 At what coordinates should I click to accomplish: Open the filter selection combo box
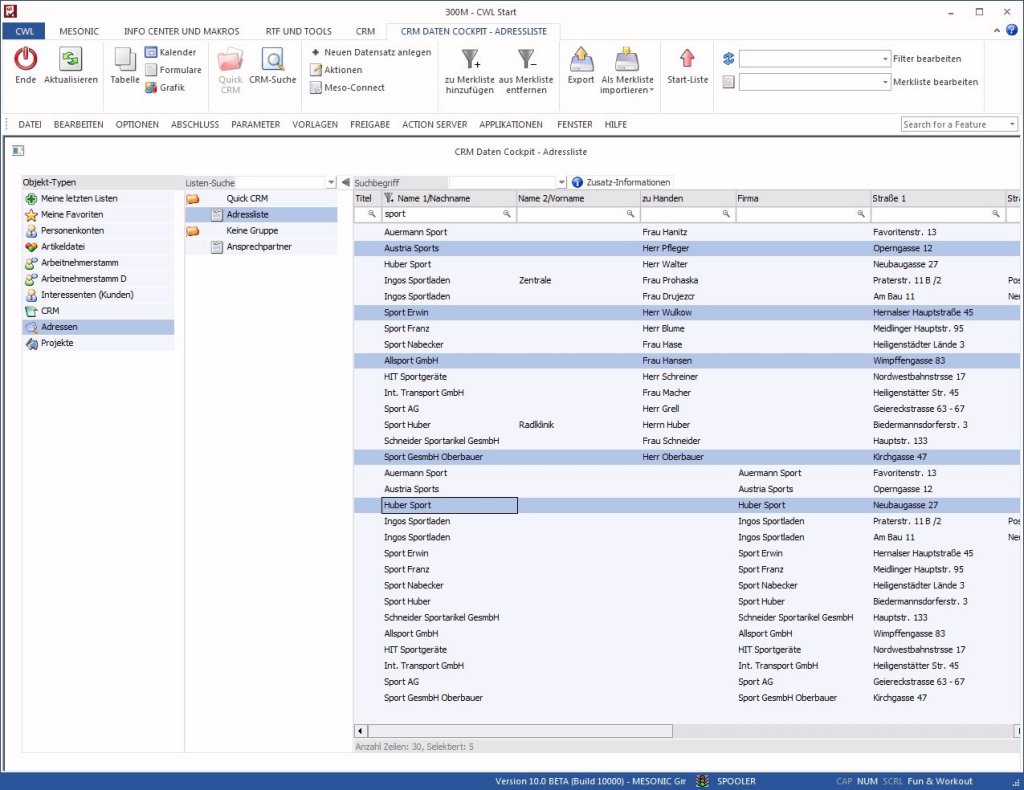tap(815, 59)
